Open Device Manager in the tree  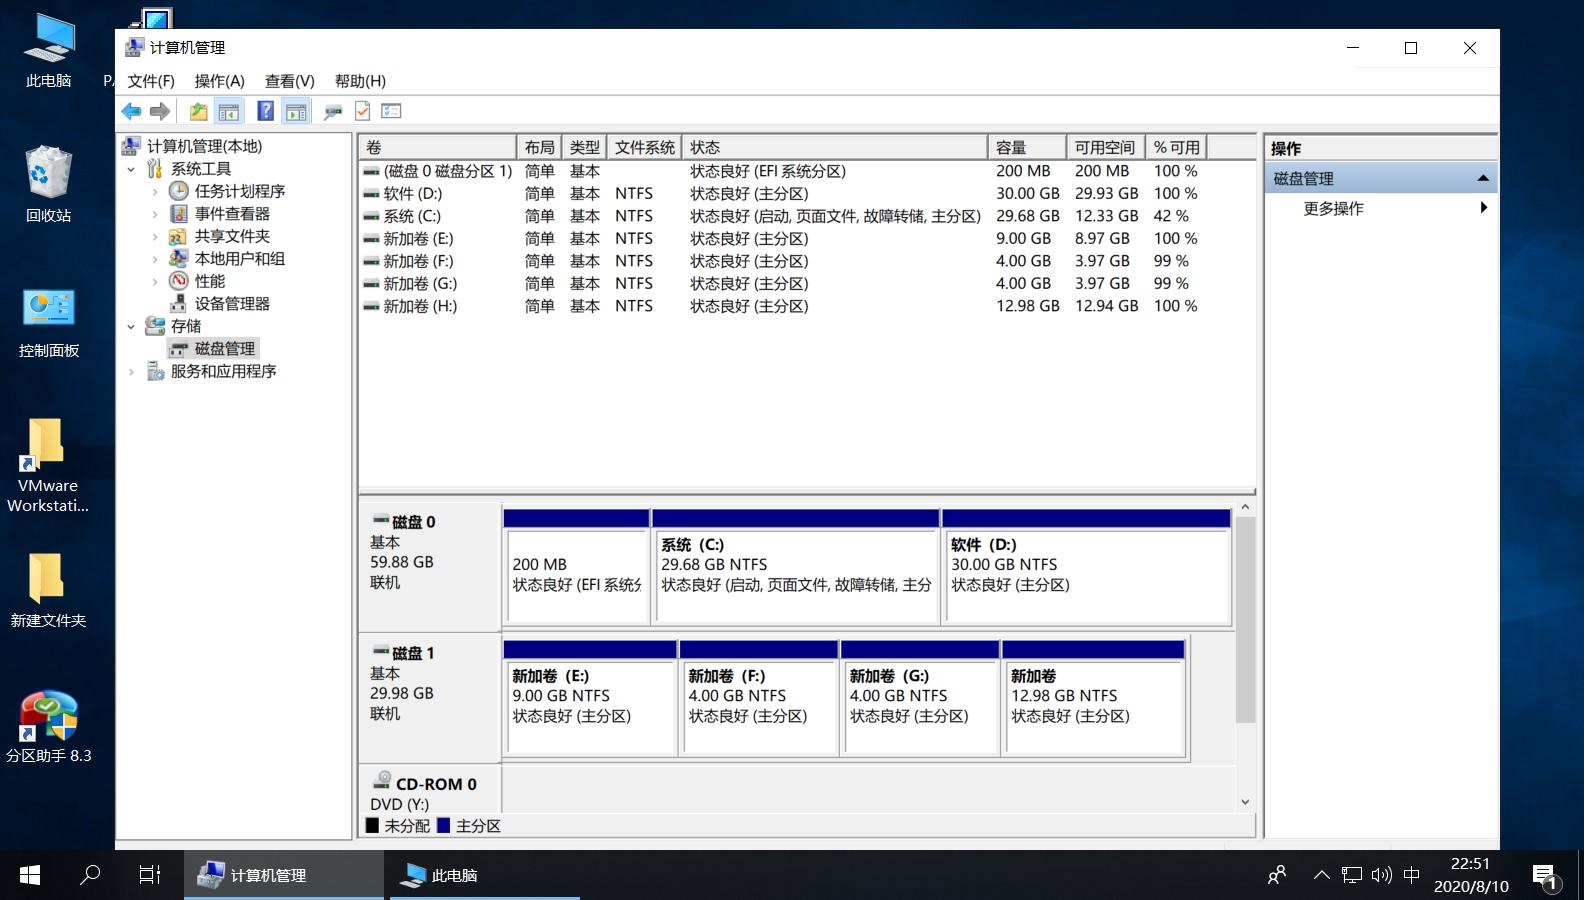pyautogui.click(x=231, y=304)
